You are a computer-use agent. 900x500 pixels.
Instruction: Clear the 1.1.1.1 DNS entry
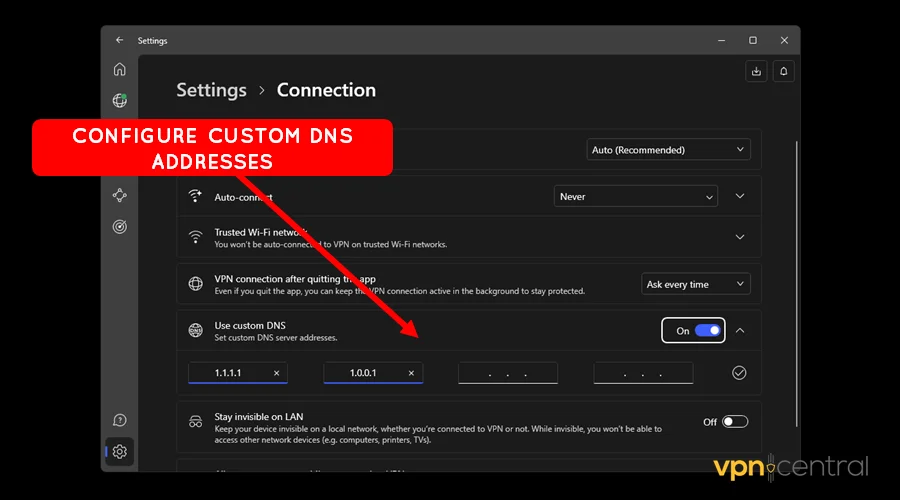coord(276,373)
